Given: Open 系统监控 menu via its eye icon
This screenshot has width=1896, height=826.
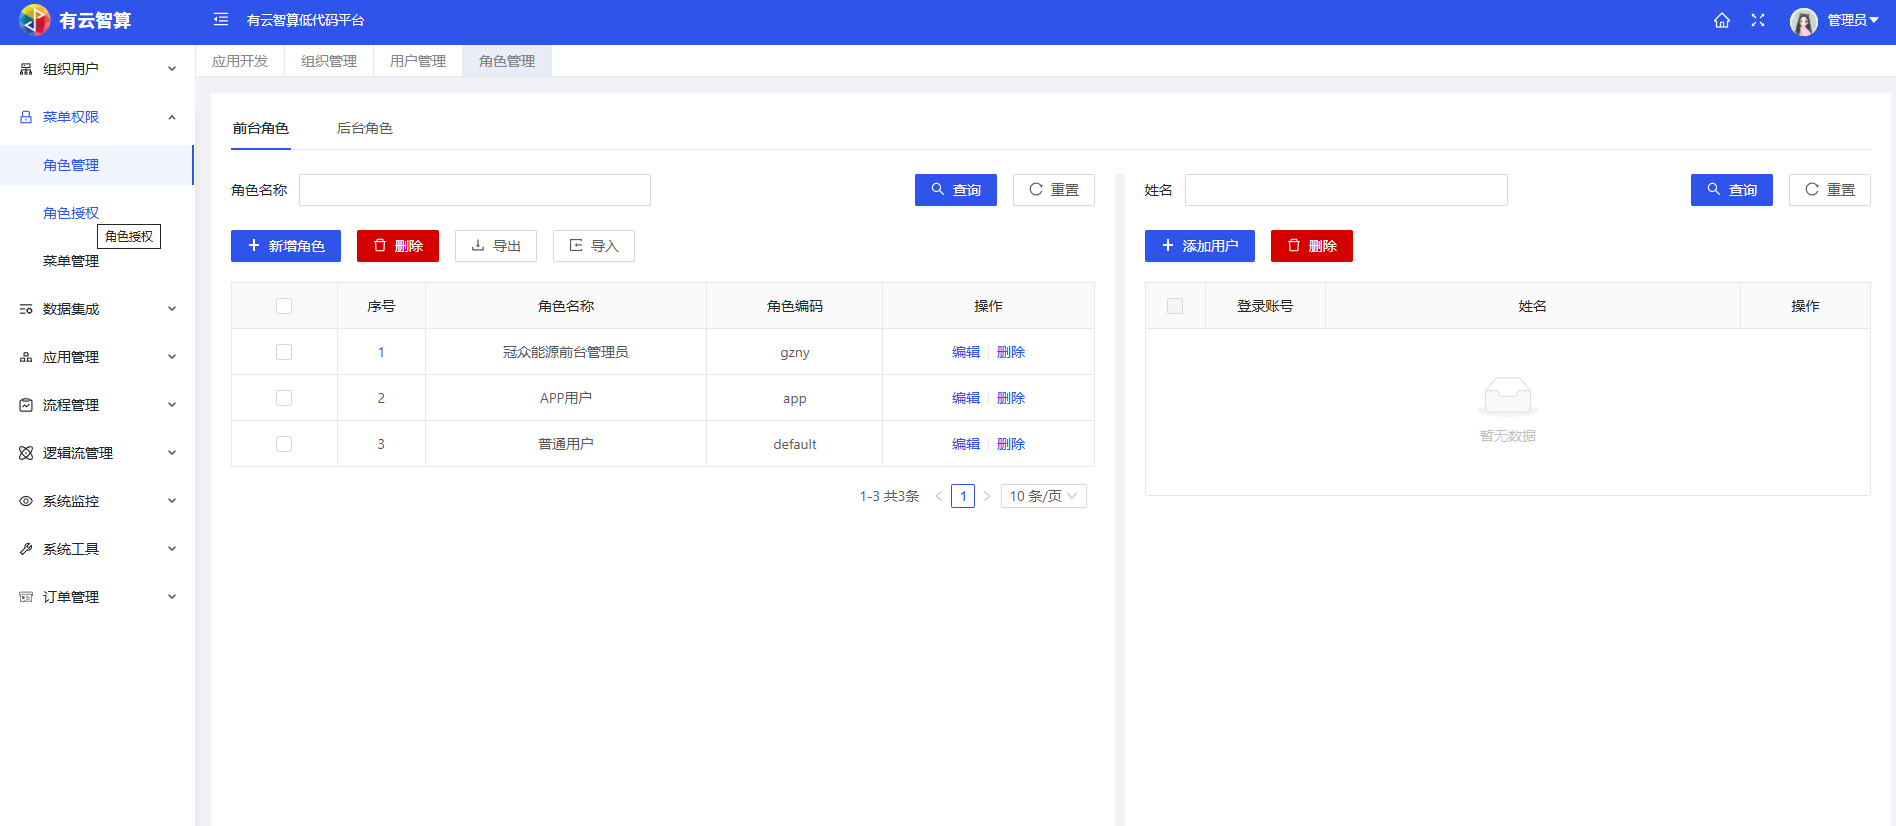Looking at the screenshot, I should pyautogui.click(x=26, y=501).
